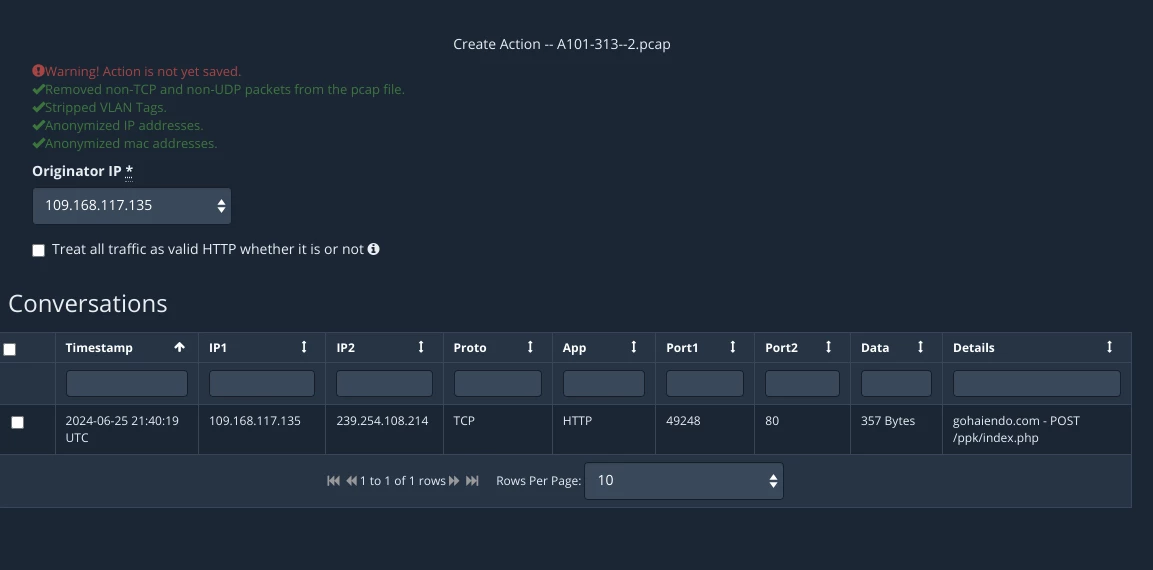Go to last page of rows
Viewport: 1153px width, 570px height.
tap(472, 480)
